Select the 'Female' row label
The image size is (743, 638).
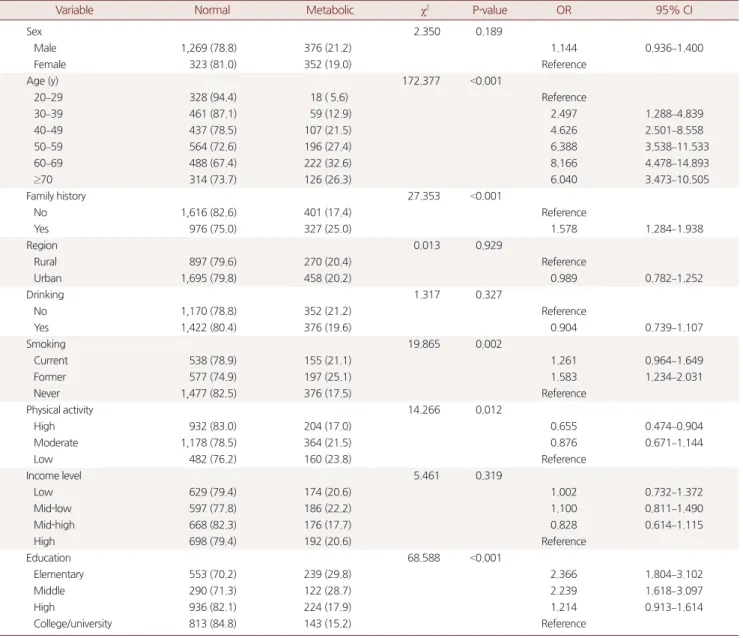(50, 64)
